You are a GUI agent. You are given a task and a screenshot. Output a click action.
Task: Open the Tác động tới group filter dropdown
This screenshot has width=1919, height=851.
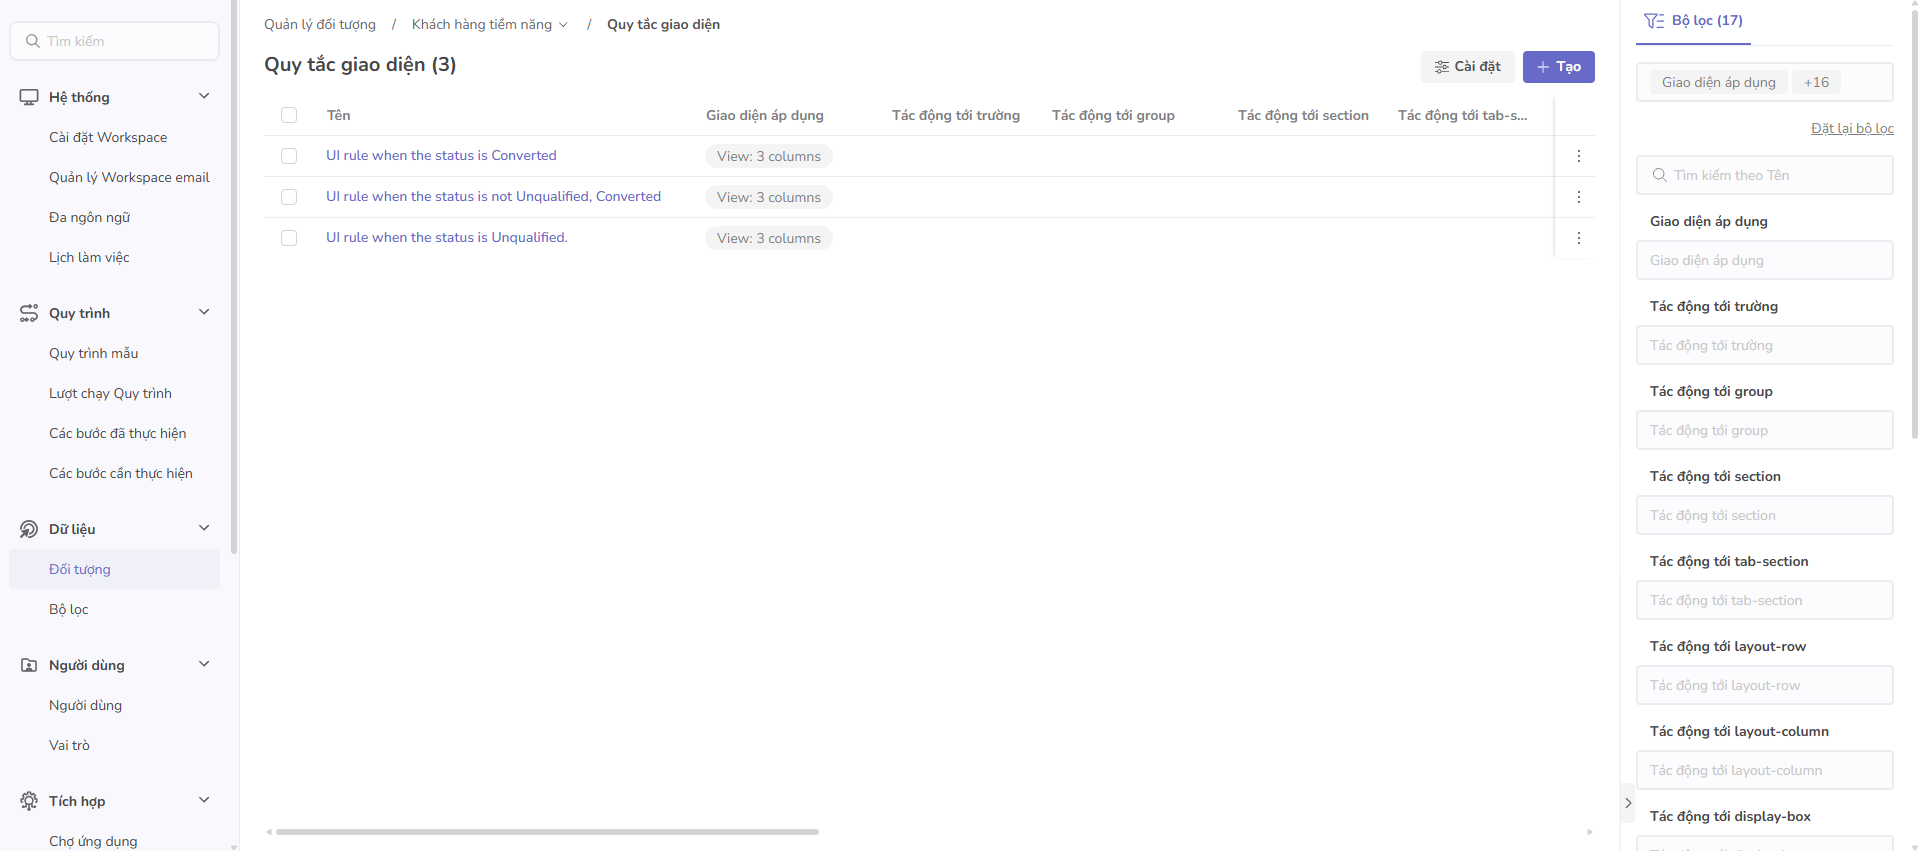point(1764,430)
